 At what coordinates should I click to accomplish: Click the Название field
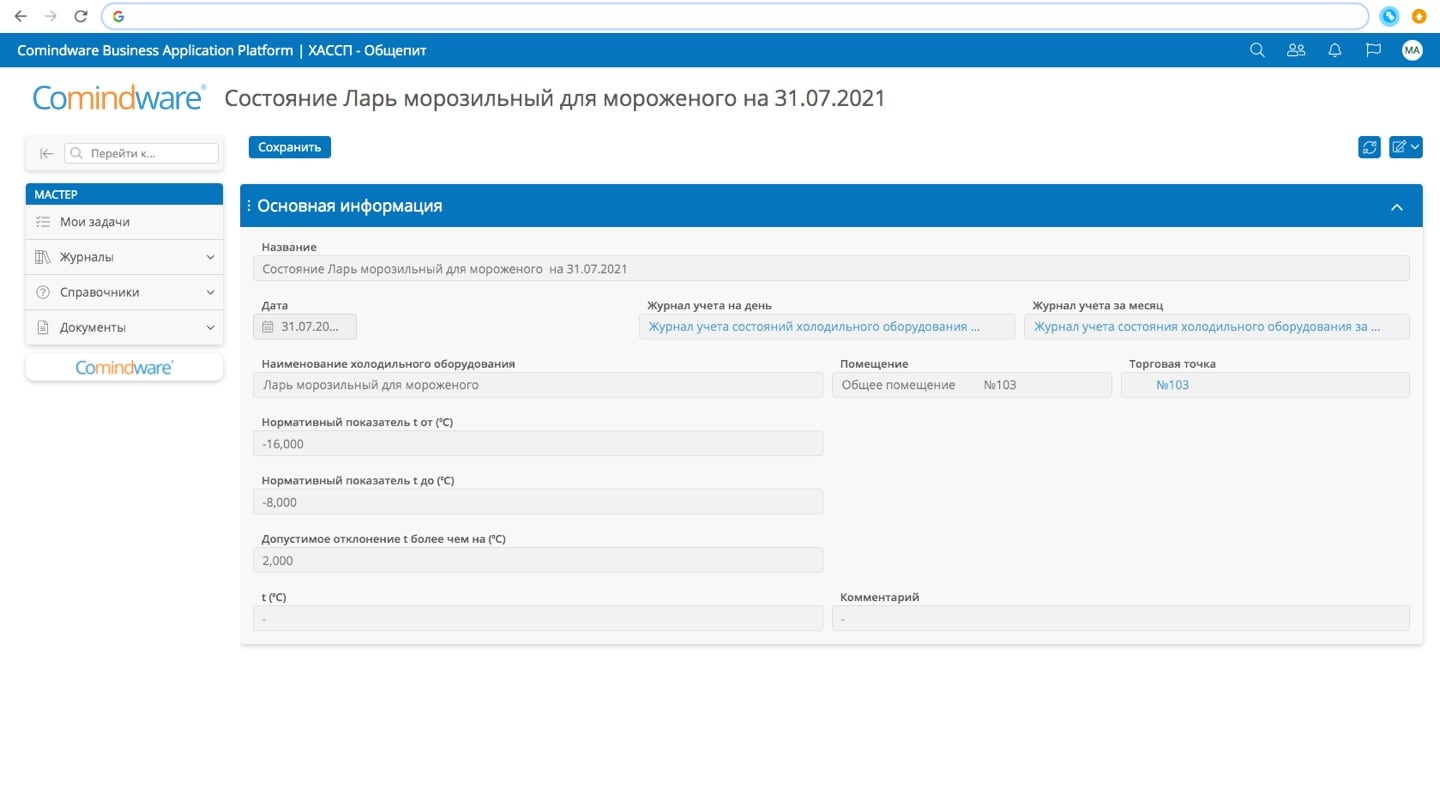click(x=831, y=268)
